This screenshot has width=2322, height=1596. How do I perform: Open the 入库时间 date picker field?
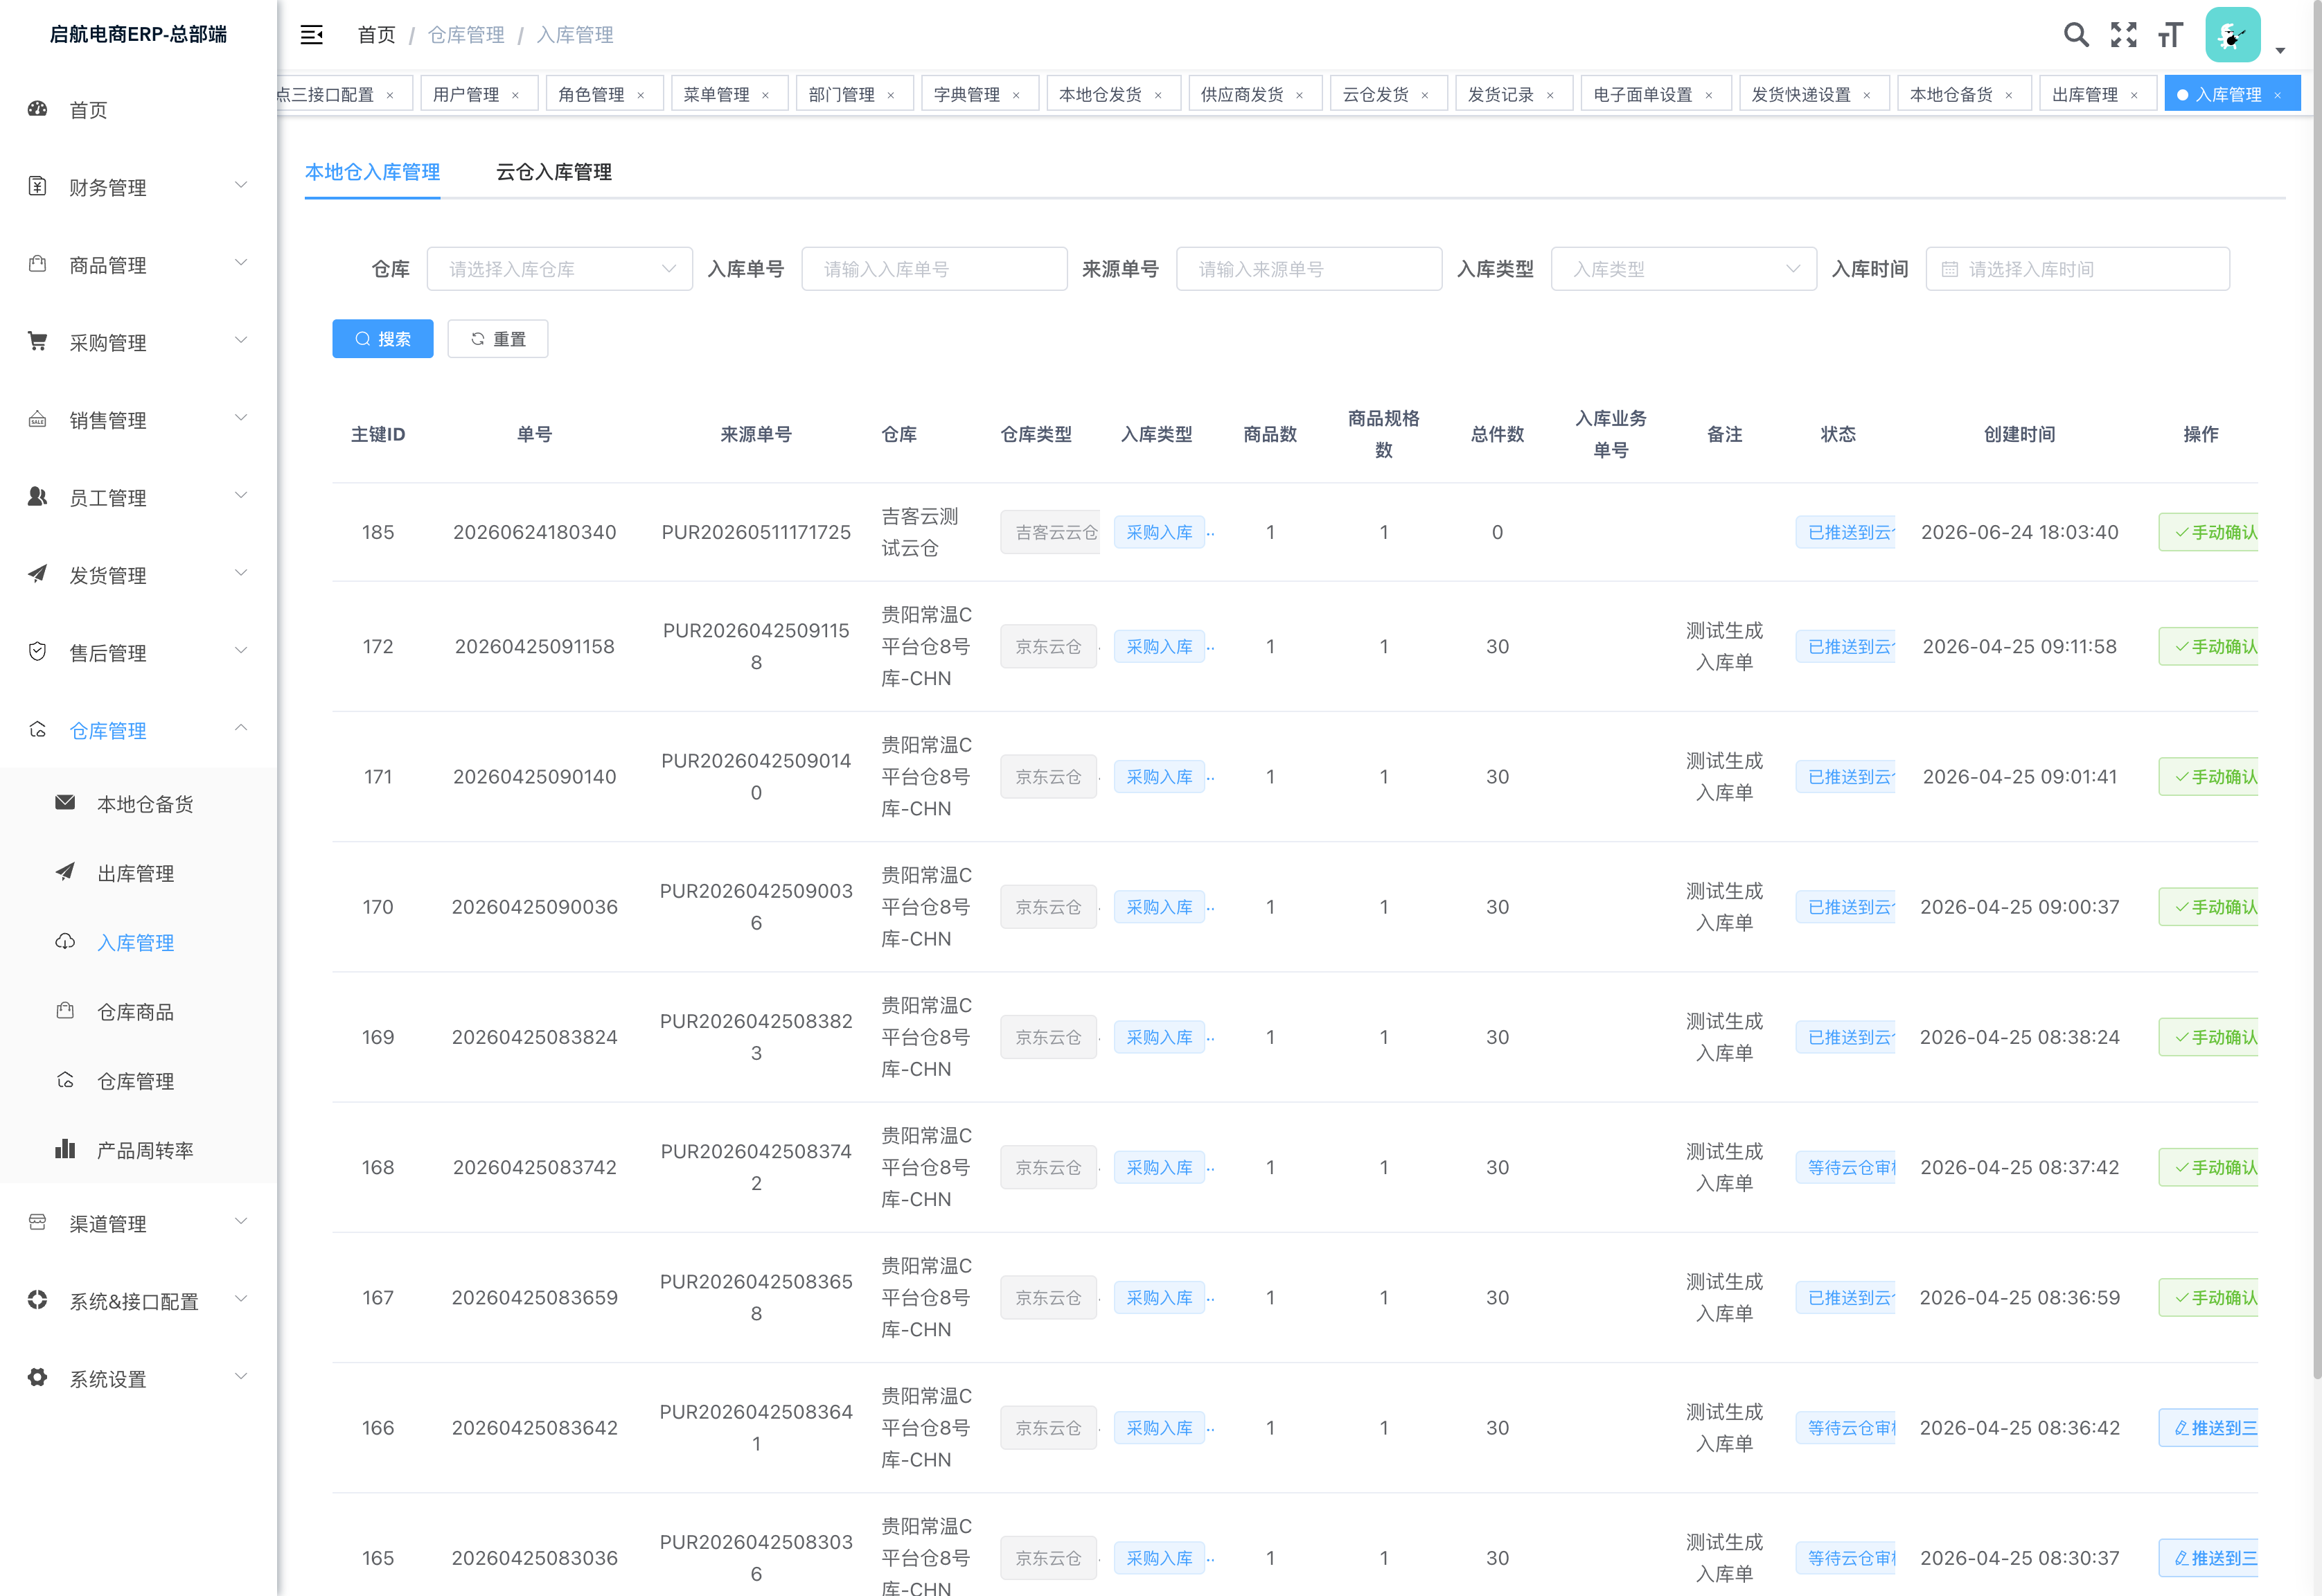2077,269
